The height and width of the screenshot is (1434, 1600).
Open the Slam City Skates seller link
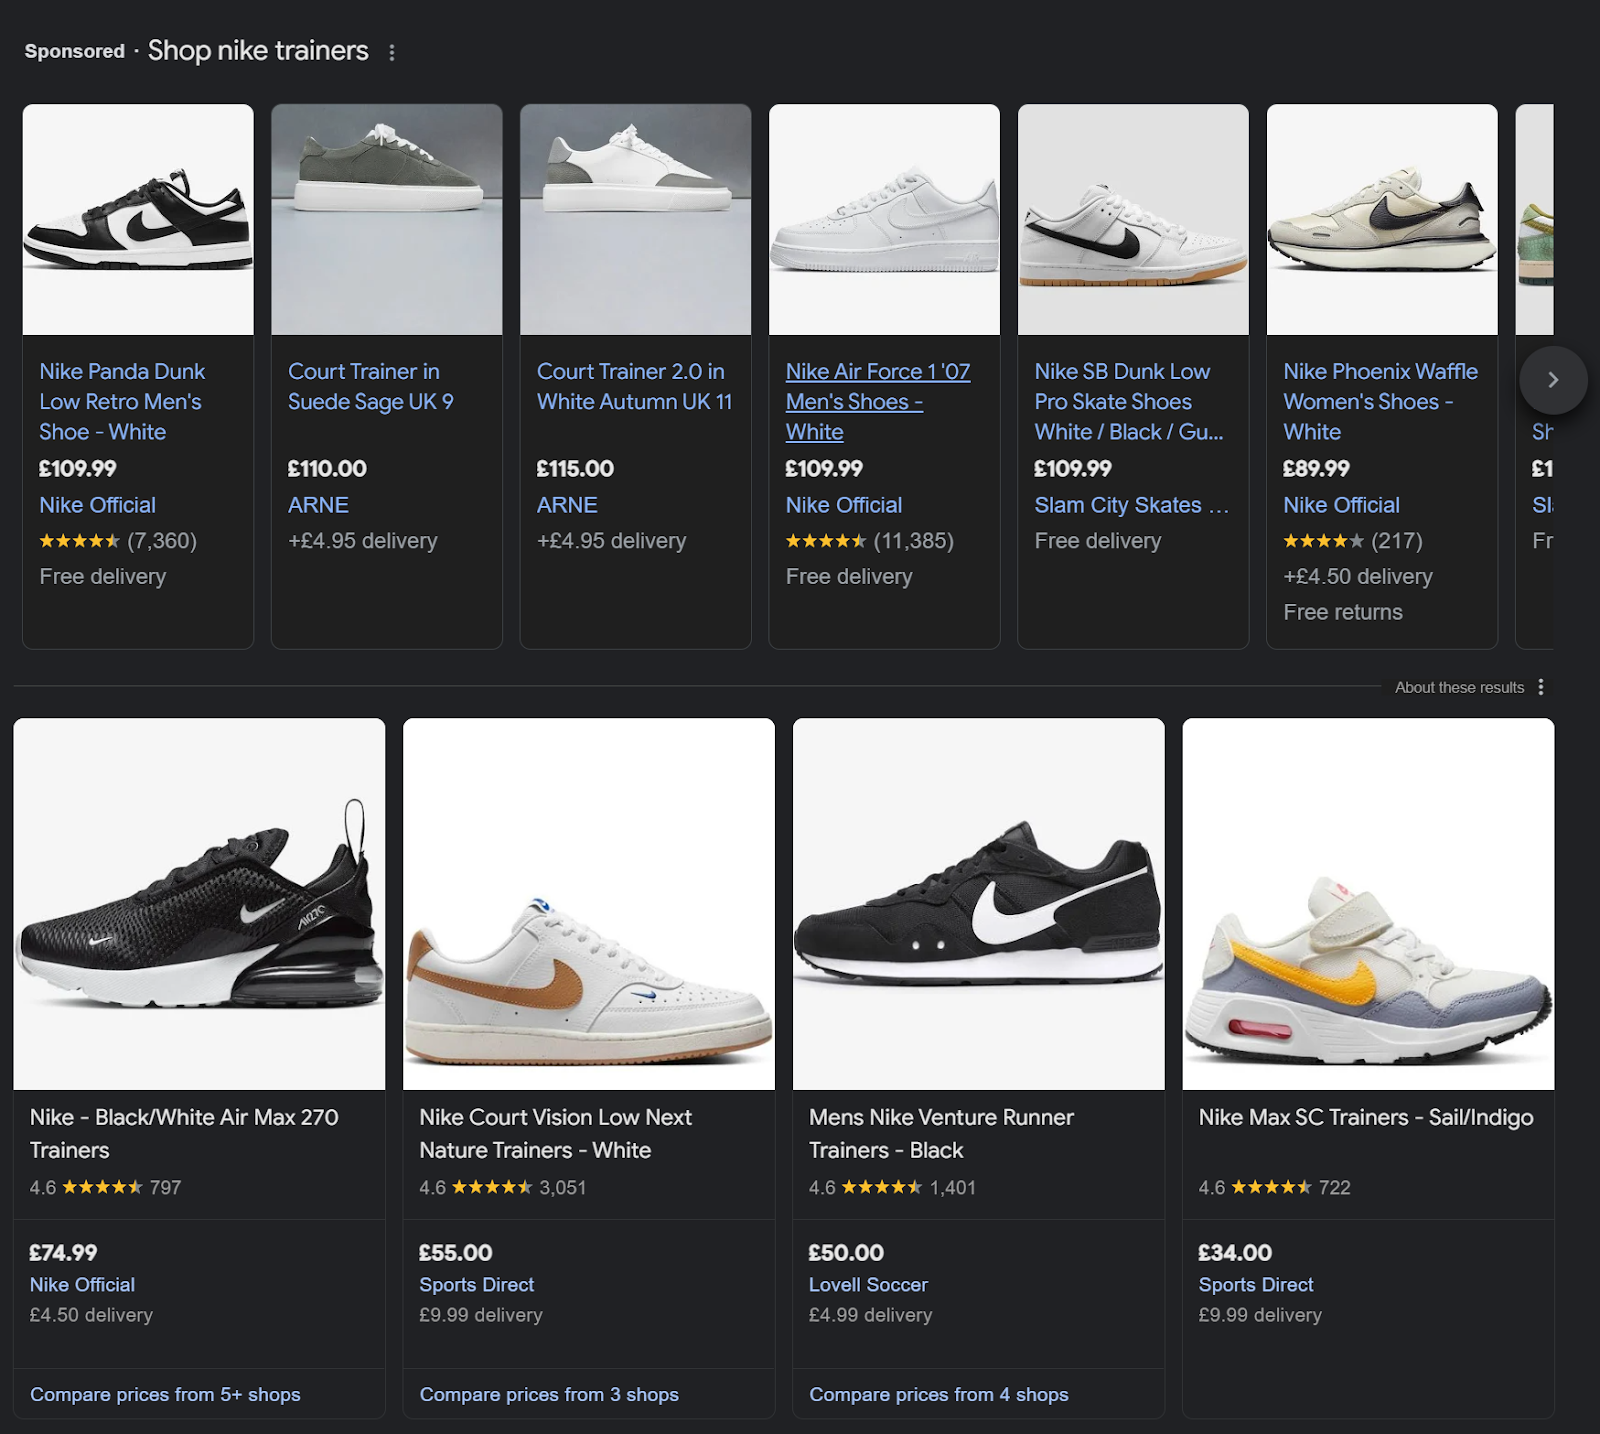point(1131,505)
